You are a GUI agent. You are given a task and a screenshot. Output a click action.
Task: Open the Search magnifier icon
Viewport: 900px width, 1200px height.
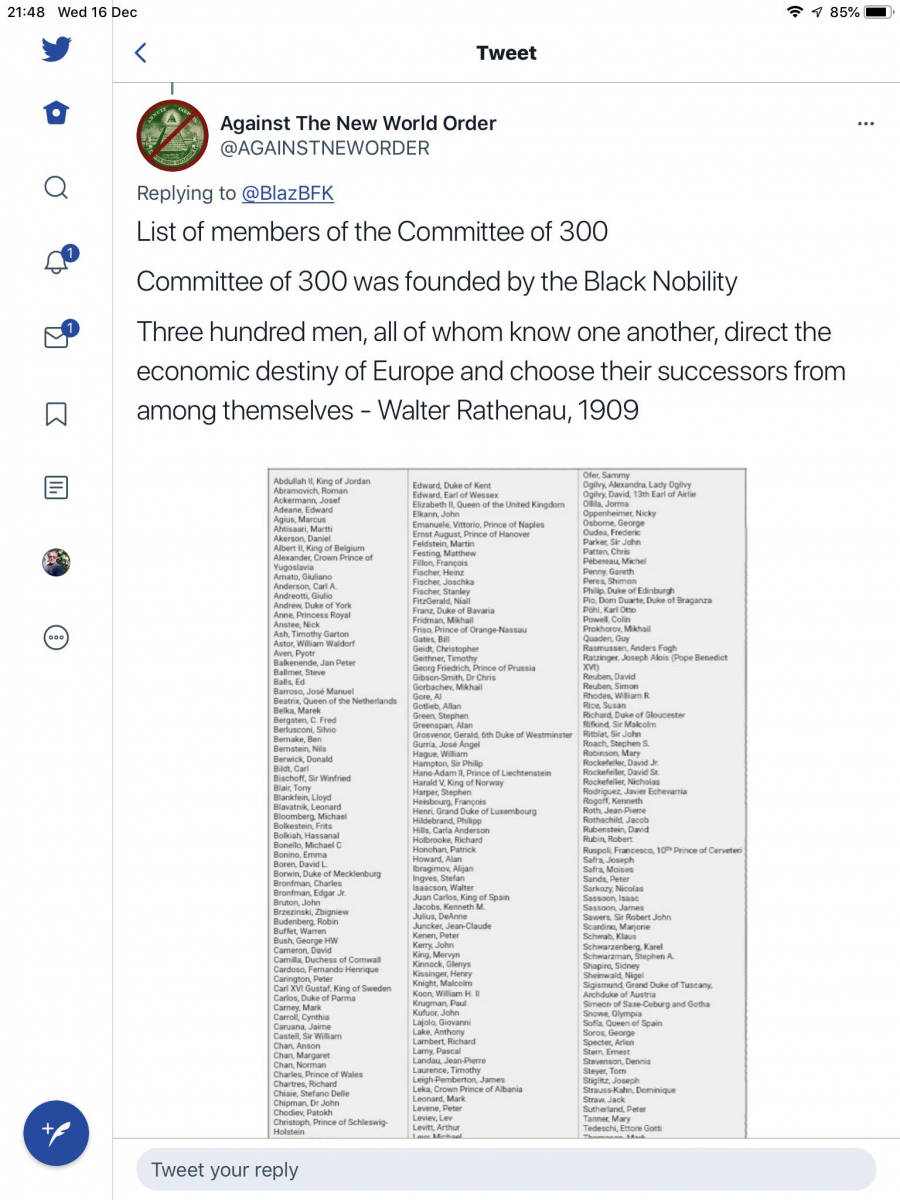(x=56, y=187)
